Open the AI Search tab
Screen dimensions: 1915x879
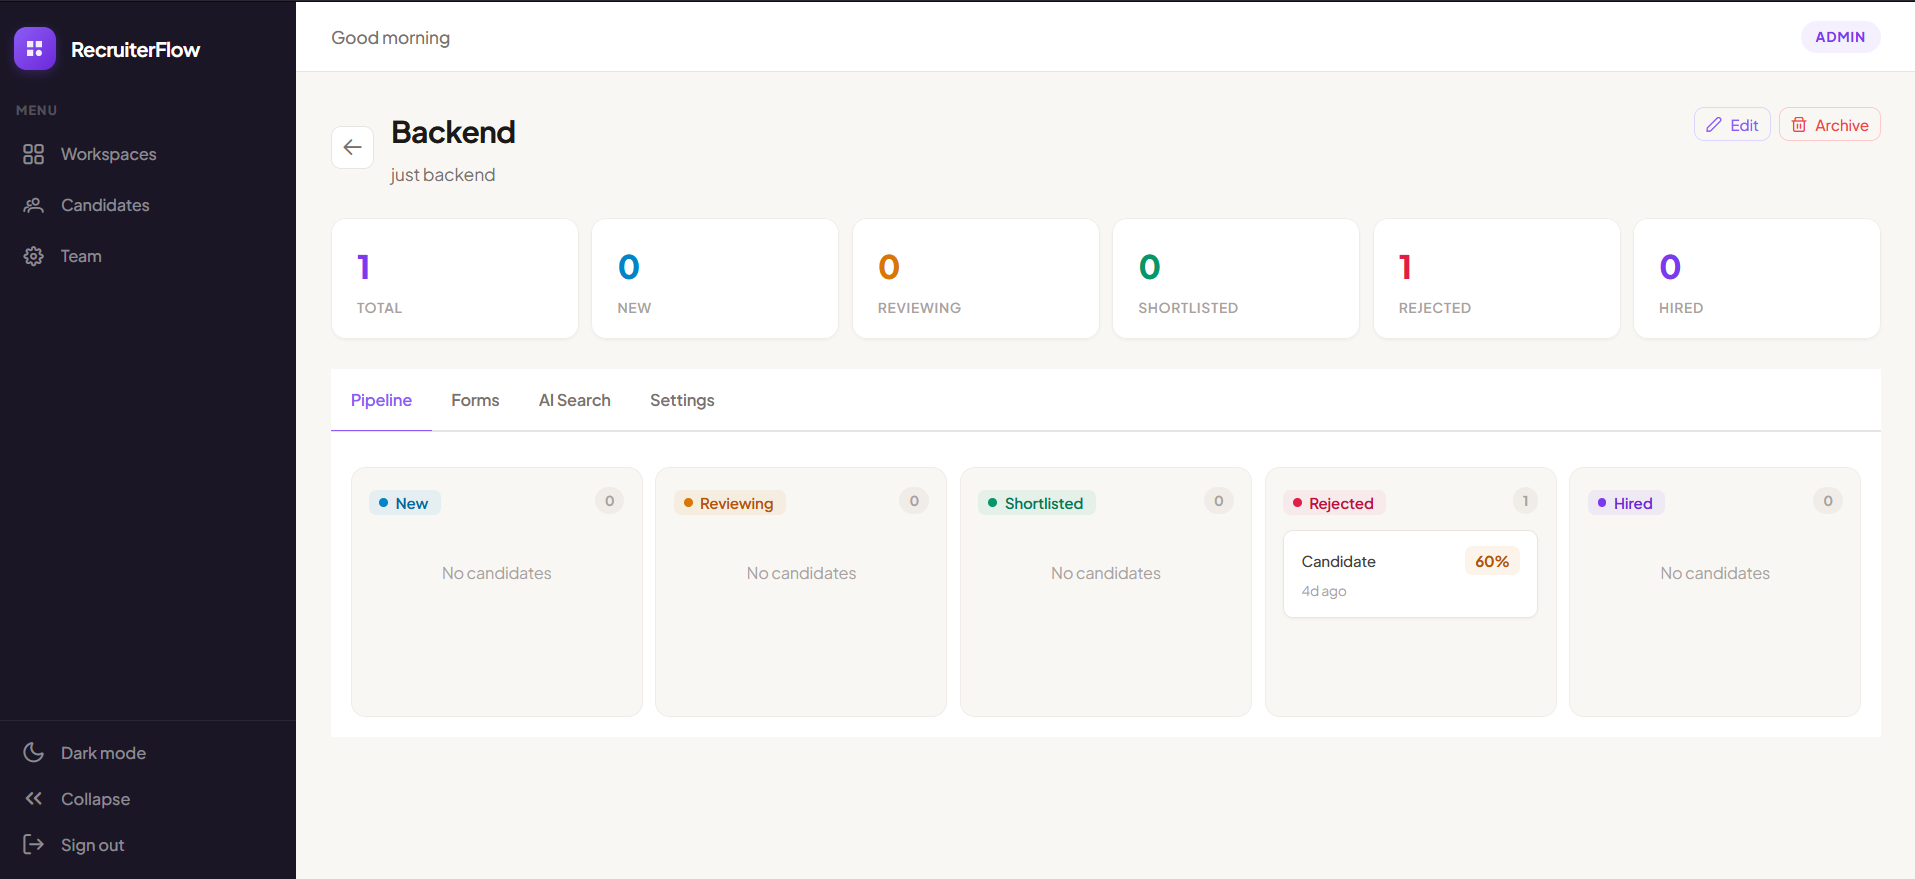coord(574,400)
